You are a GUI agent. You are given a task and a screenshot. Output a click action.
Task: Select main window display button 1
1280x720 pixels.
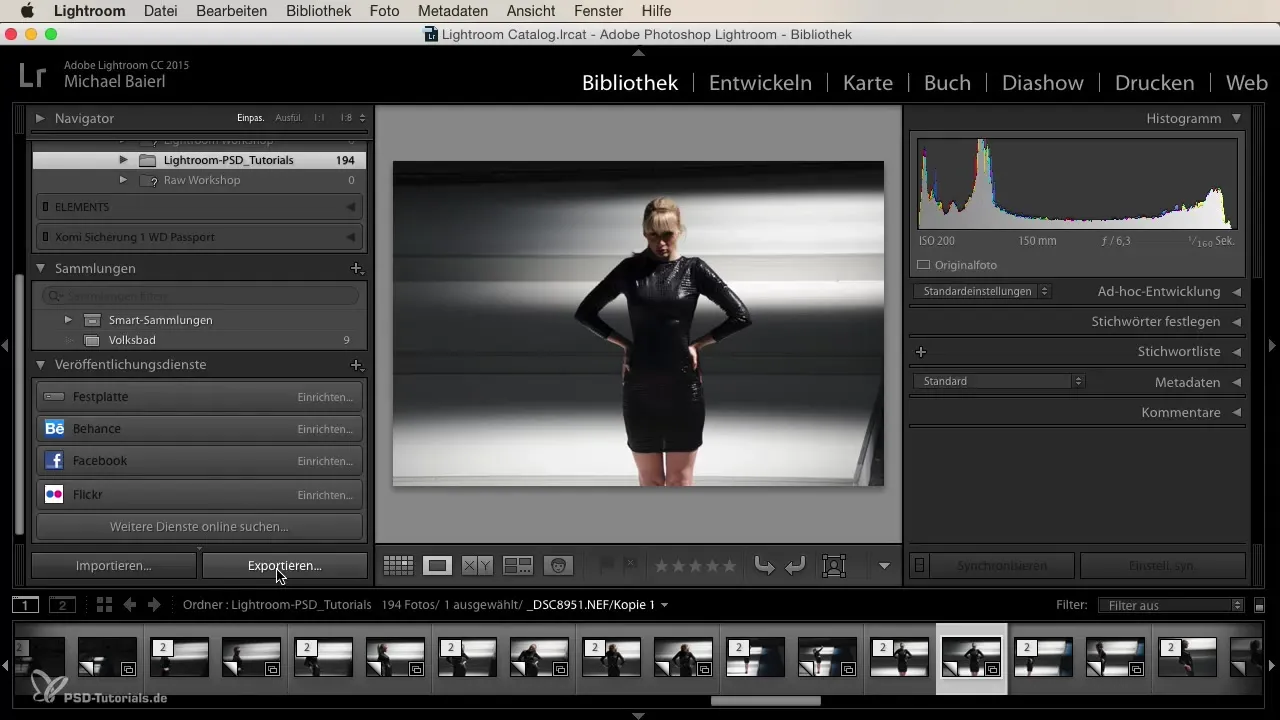tap(25, 605)
